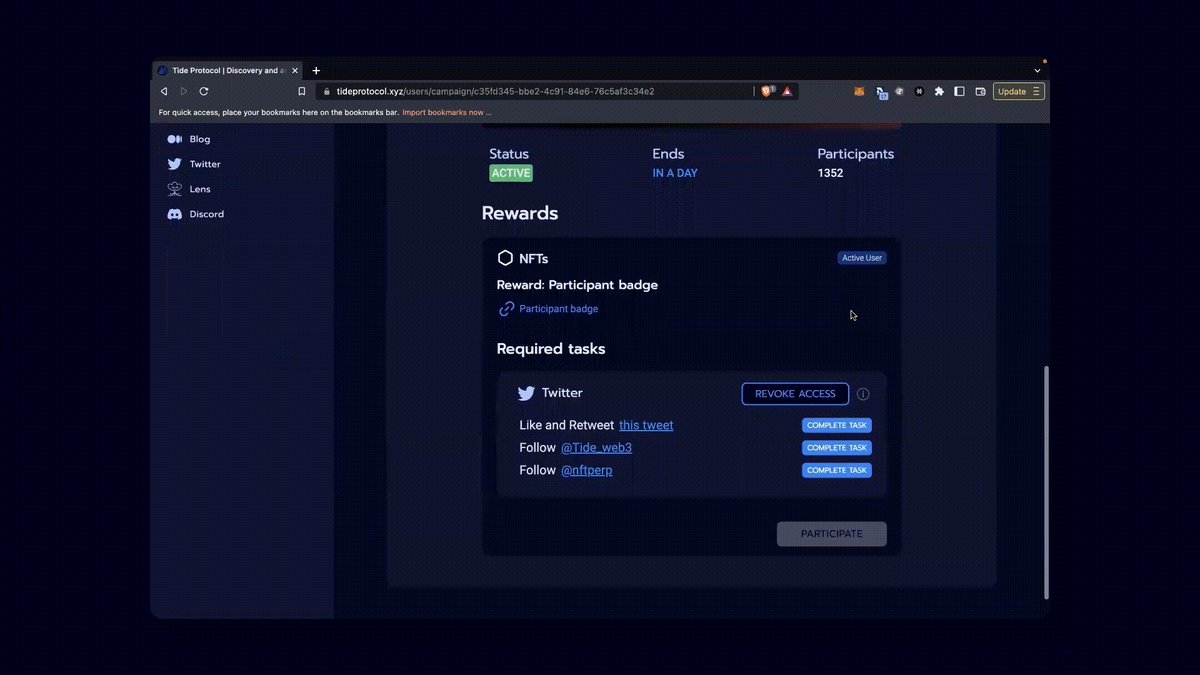
Task: Click the participants count 1352
Action: pyautogui.click(x=830, y=173)
